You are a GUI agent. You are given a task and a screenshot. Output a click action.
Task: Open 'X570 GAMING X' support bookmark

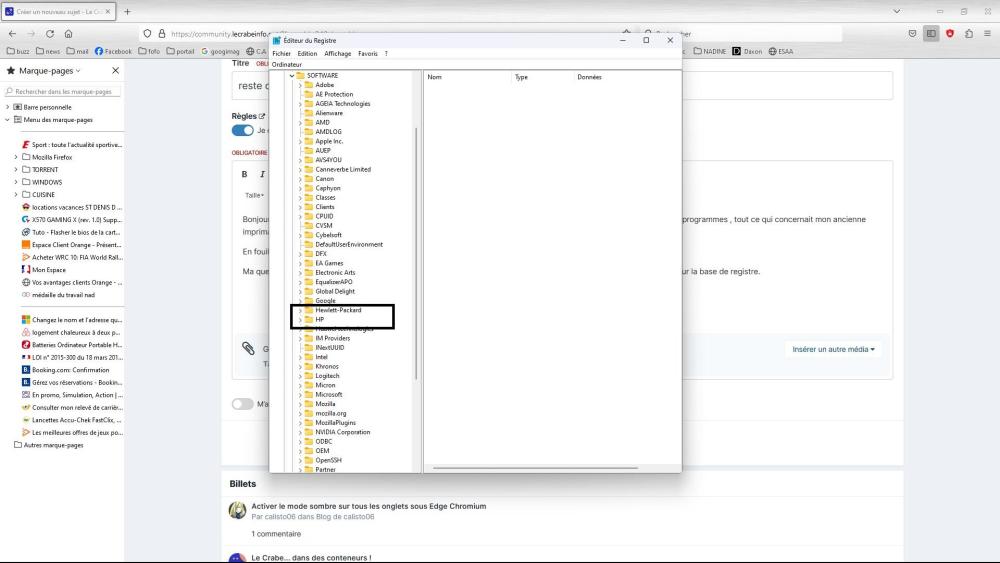(71, 219)
